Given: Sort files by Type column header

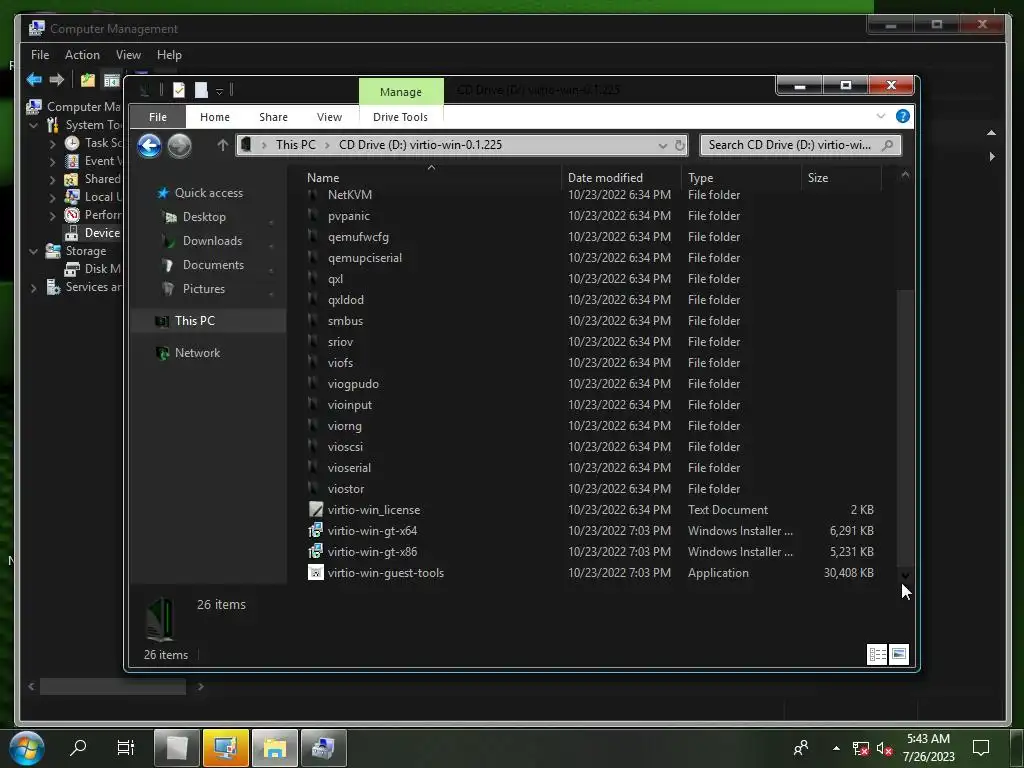Looking at the screenshot, I should tap(741, 178).
